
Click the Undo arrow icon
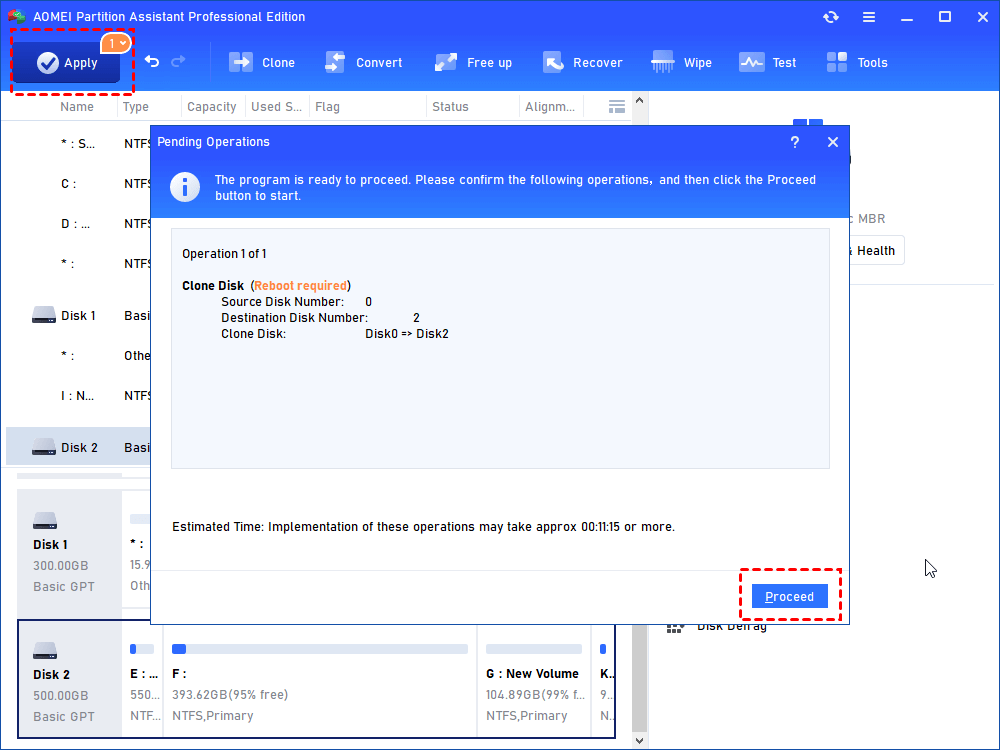152,62
